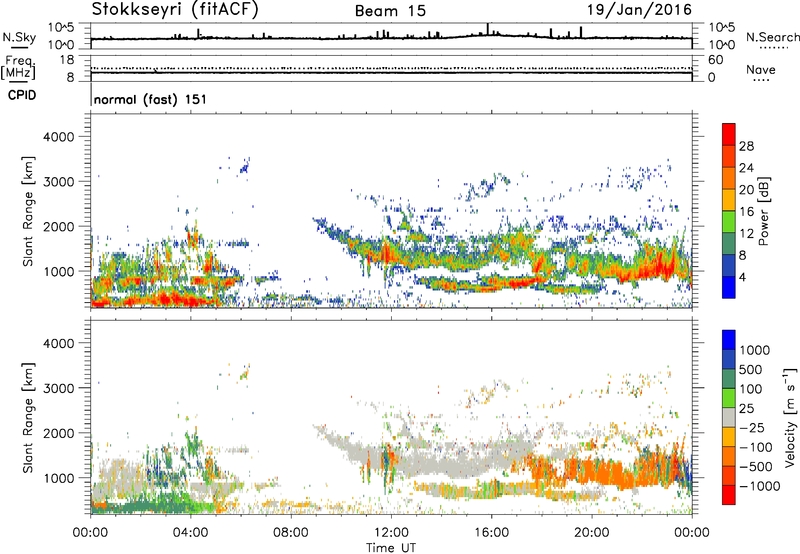
Task: Click the "Power [dB]" color bar label
Action: click(763, 211)
